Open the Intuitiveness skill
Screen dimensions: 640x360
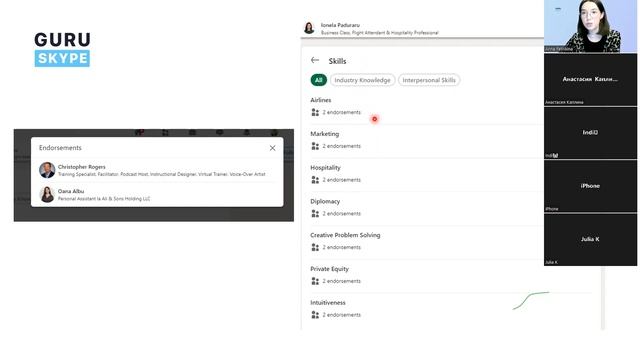328,303
